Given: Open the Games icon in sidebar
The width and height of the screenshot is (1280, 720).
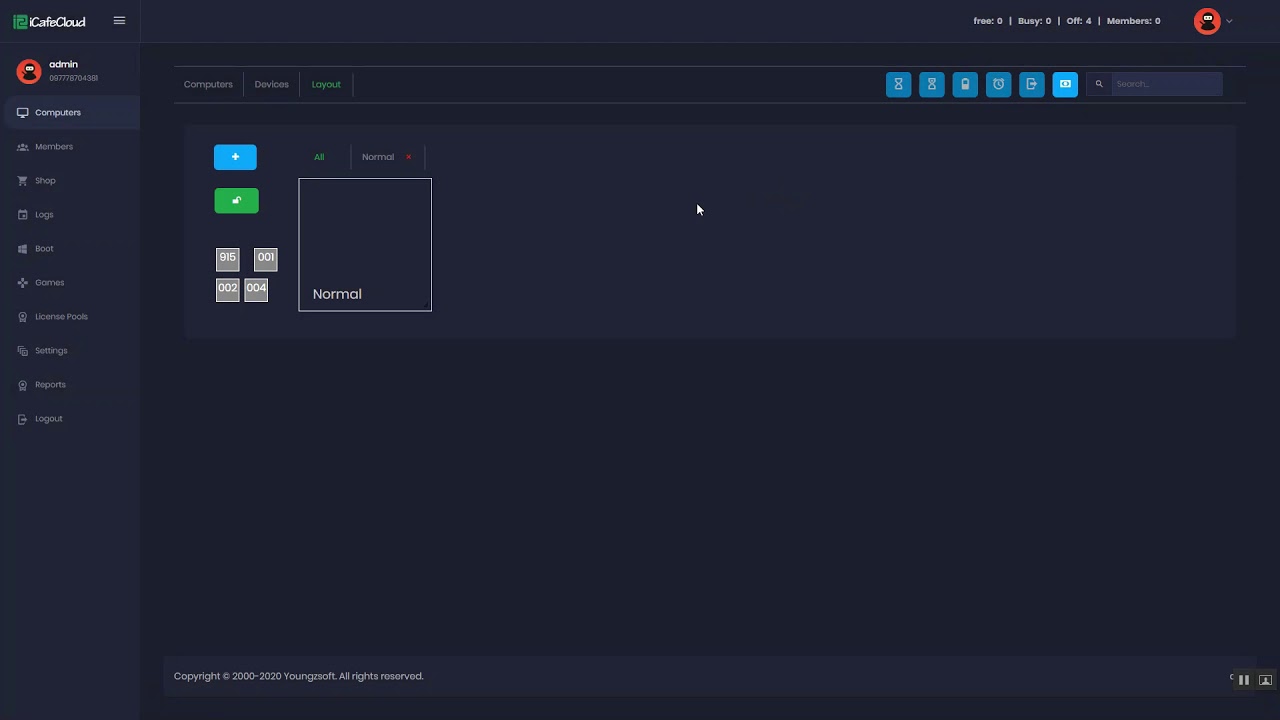Looking at the screenshot, I should 23,283.
